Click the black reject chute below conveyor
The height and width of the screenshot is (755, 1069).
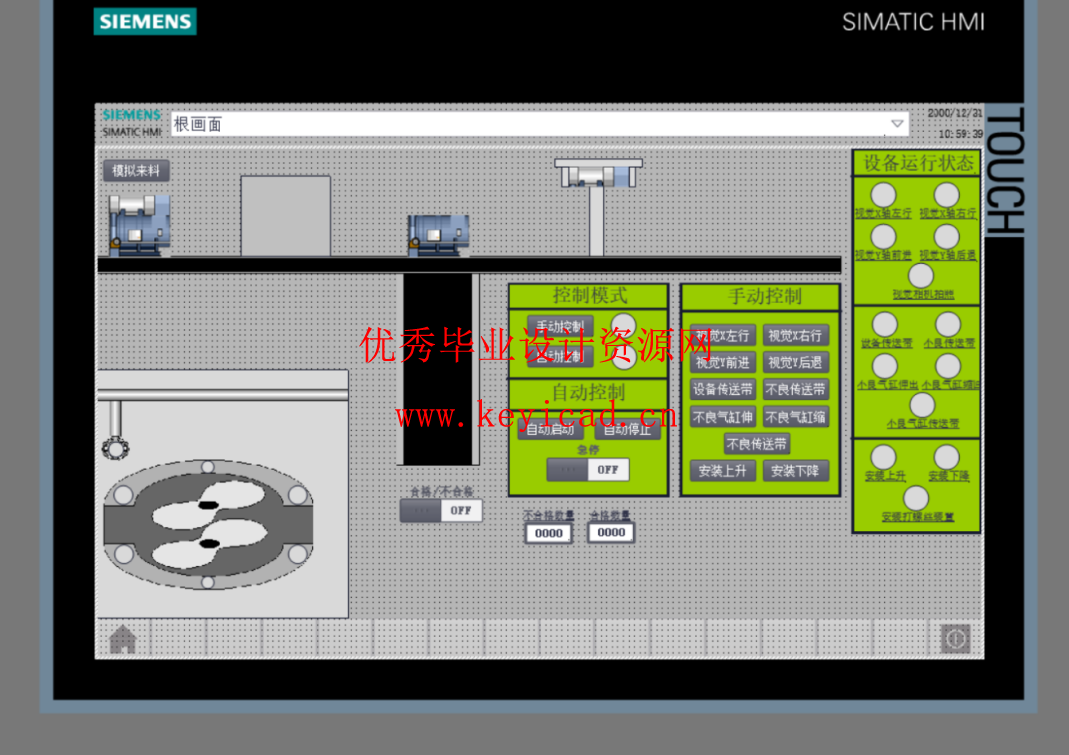pos(438,370)
